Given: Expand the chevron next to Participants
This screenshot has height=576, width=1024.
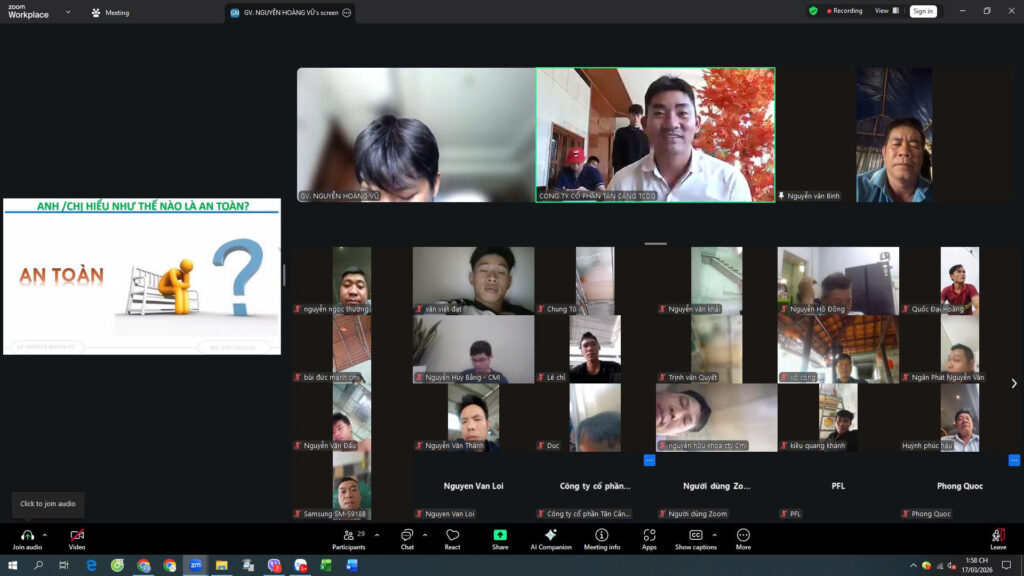Looking at the screenshot, I should point(376,535).
